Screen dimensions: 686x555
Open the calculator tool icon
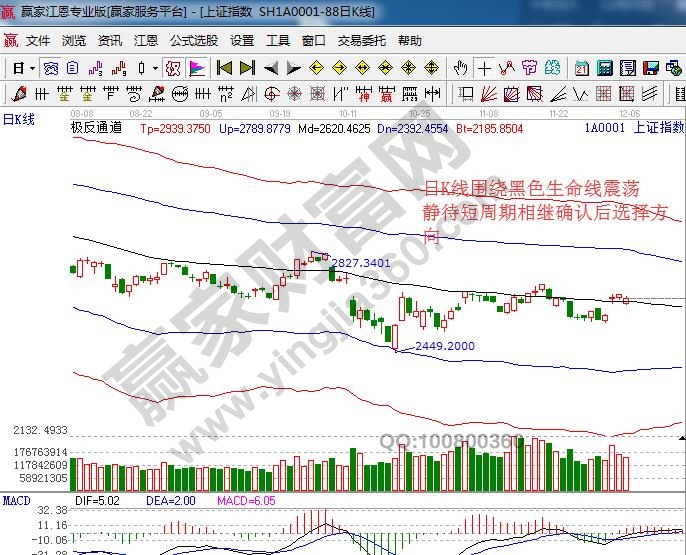tap(605, 69)
